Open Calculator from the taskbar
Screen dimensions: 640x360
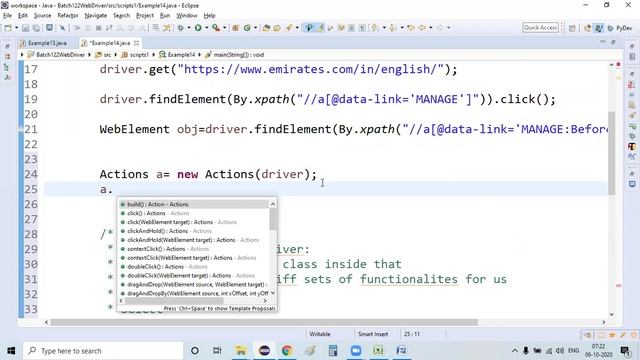click(x=333, y=350)
